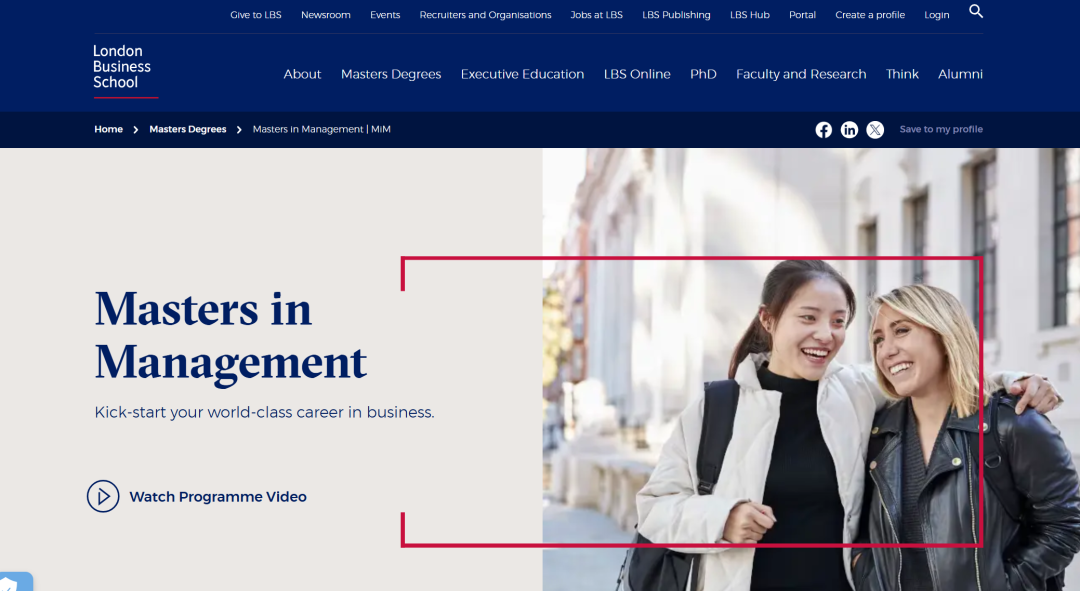Navigate to Home breadcrumb
This screenshot has width=1080, height=591.
[108, 130]
